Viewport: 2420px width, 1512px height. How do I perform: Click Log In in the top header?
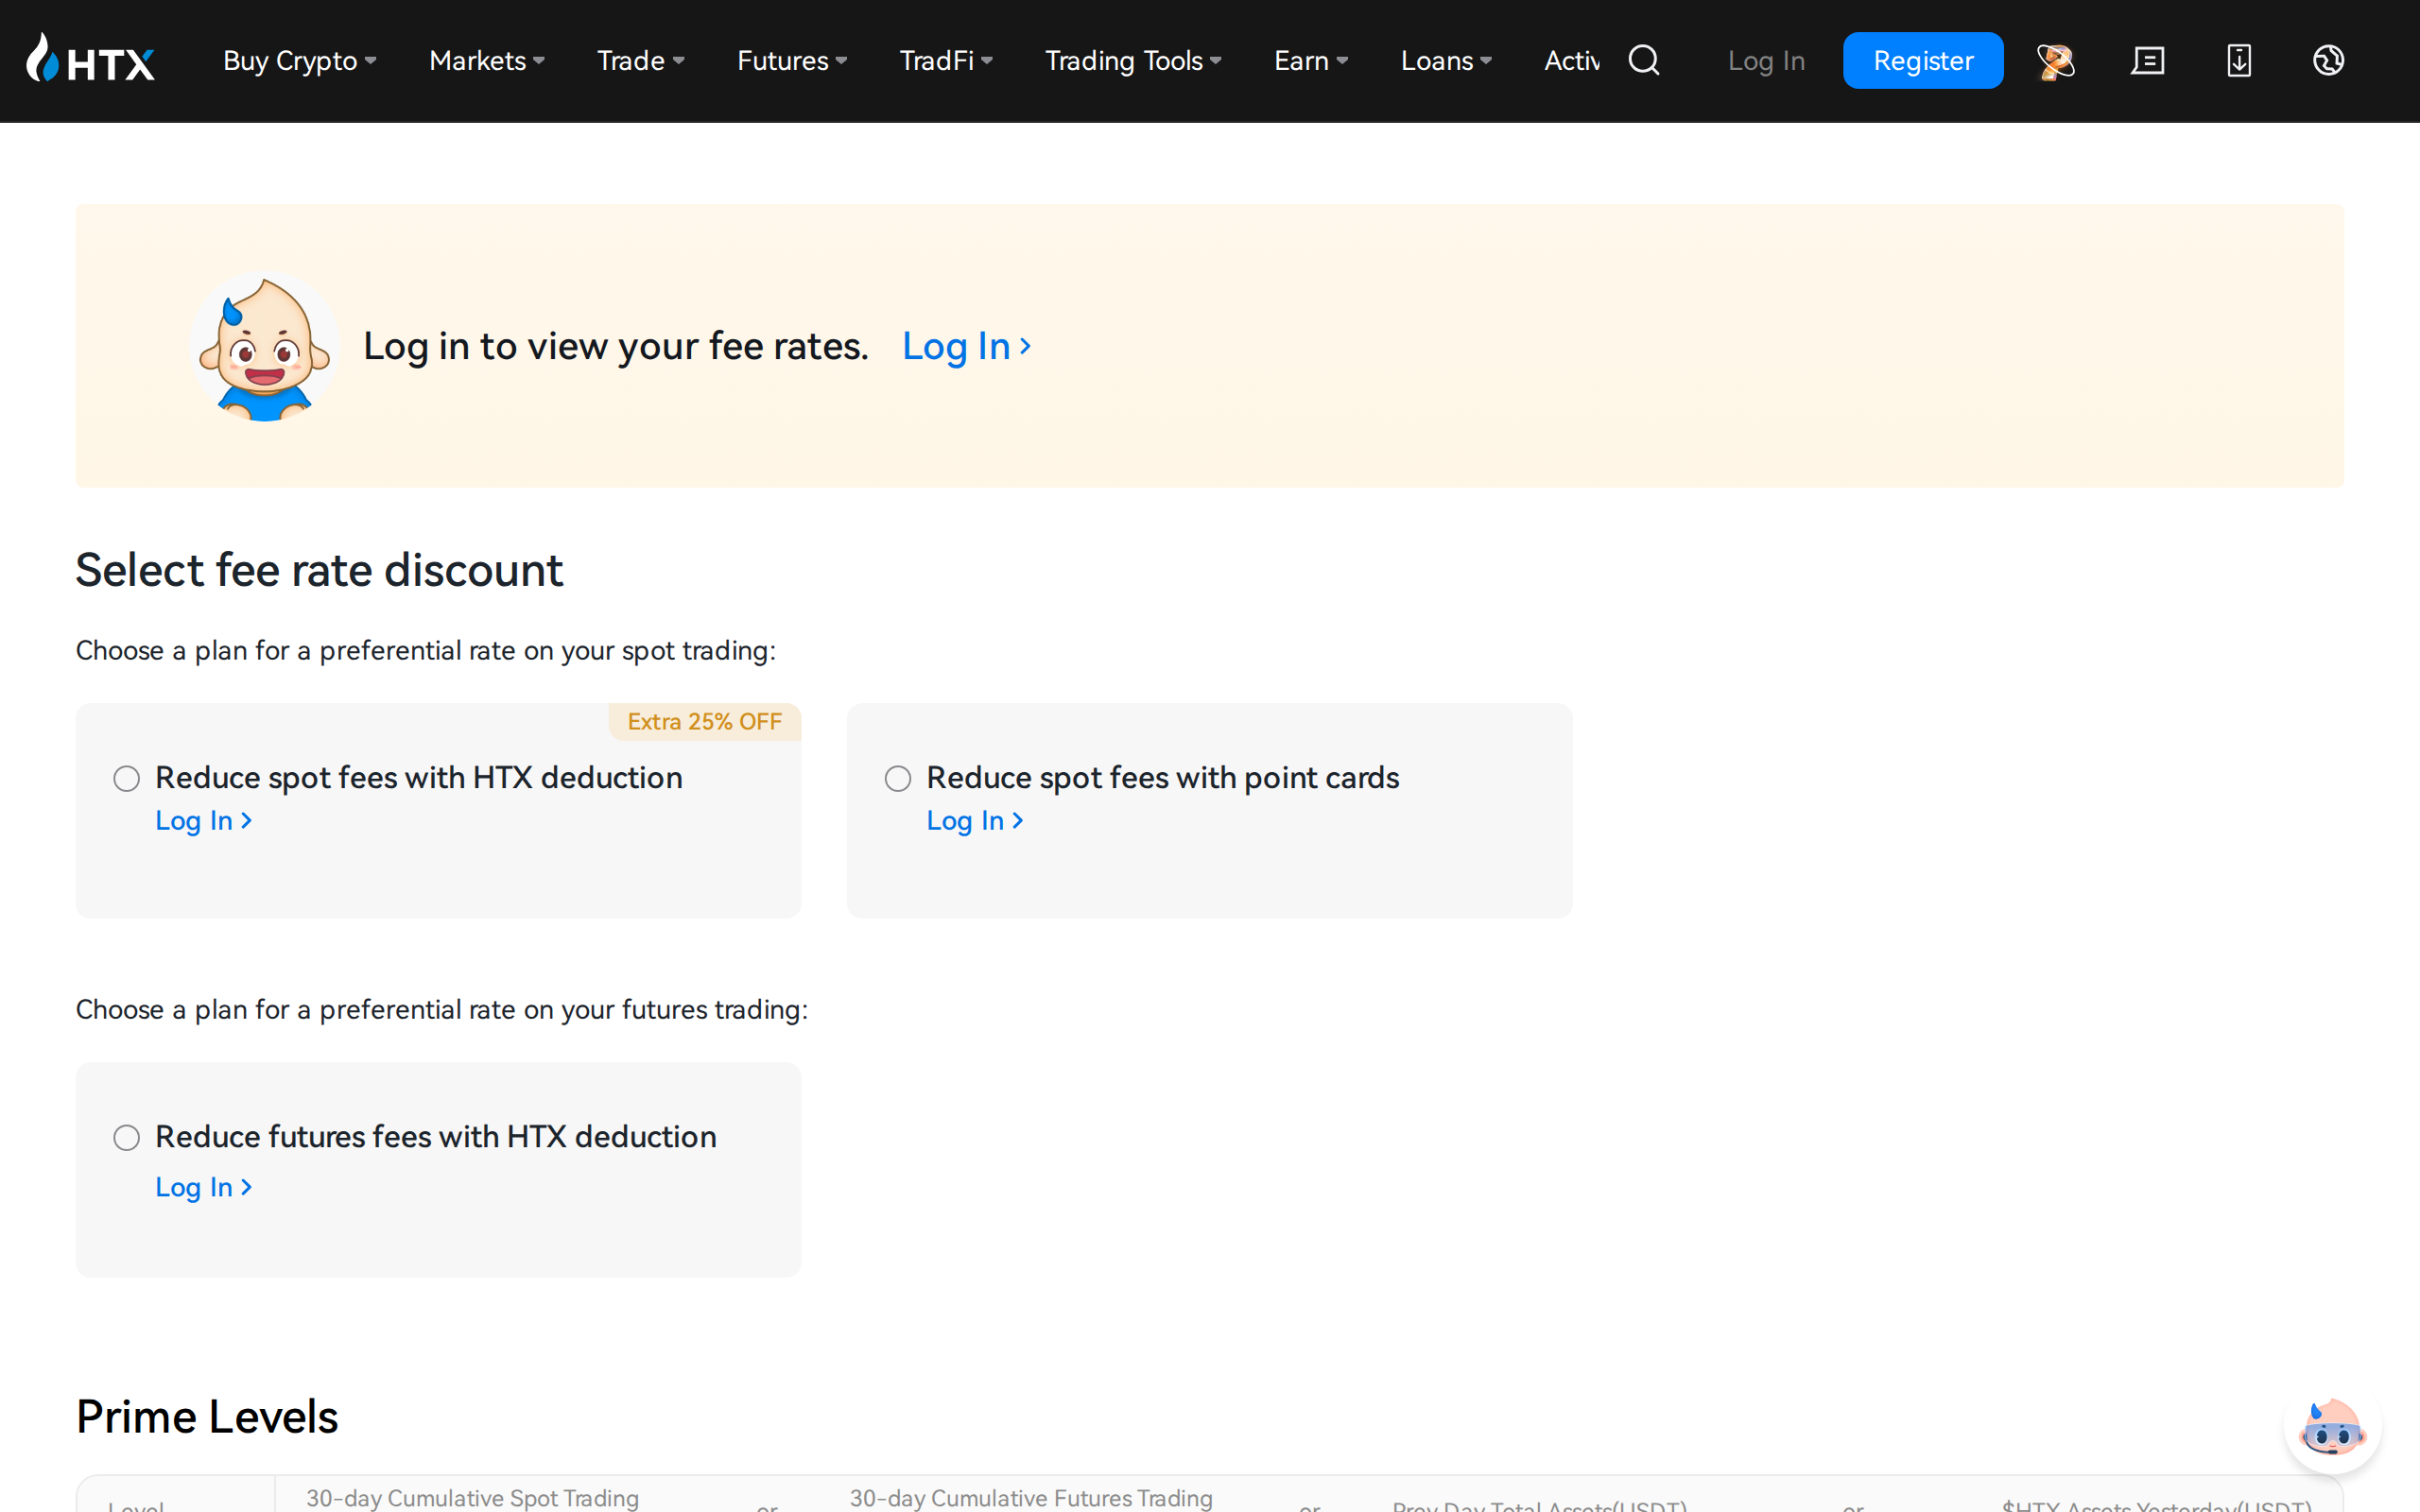click(x=1766, y=61)
